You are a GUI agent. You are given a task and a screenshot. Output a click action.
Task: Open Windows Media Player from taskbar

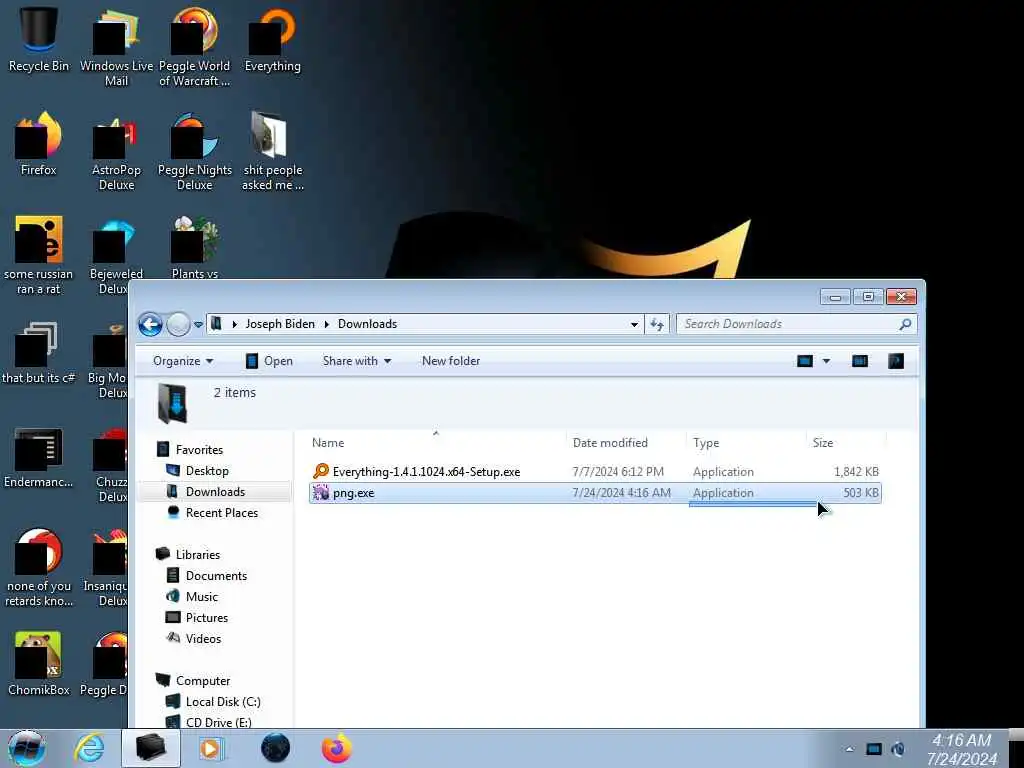pos(210,748)
